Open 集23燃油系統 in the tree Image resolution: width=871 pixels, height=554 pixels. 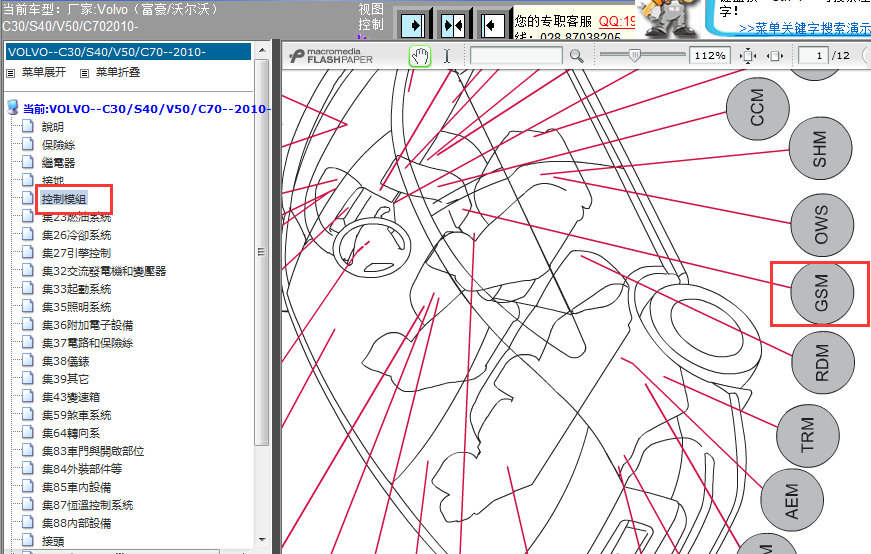[x=77, y=217]
